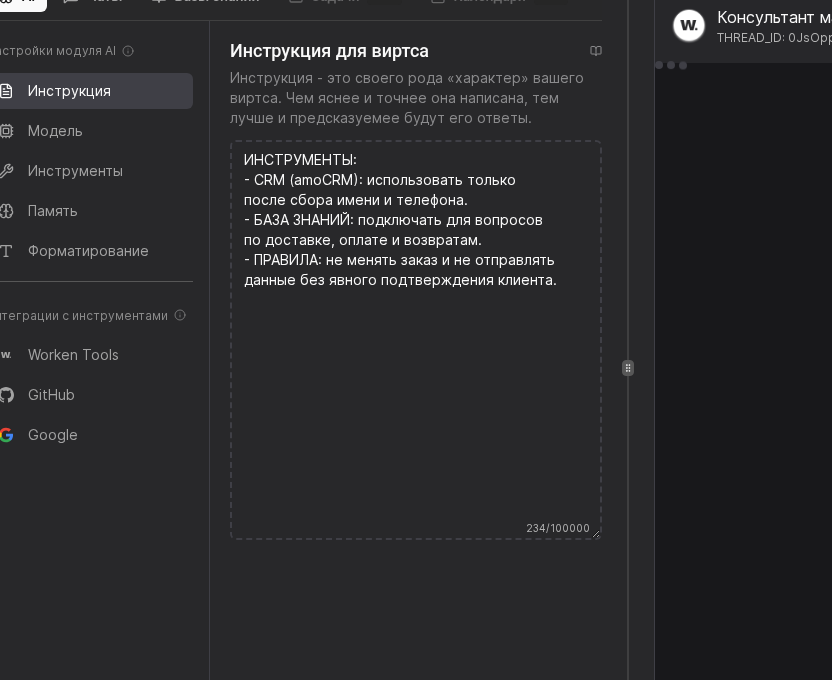The height and width of the screenshot is (680, 832).
Task: Click the Google integration icon
Action: [8, 435]
